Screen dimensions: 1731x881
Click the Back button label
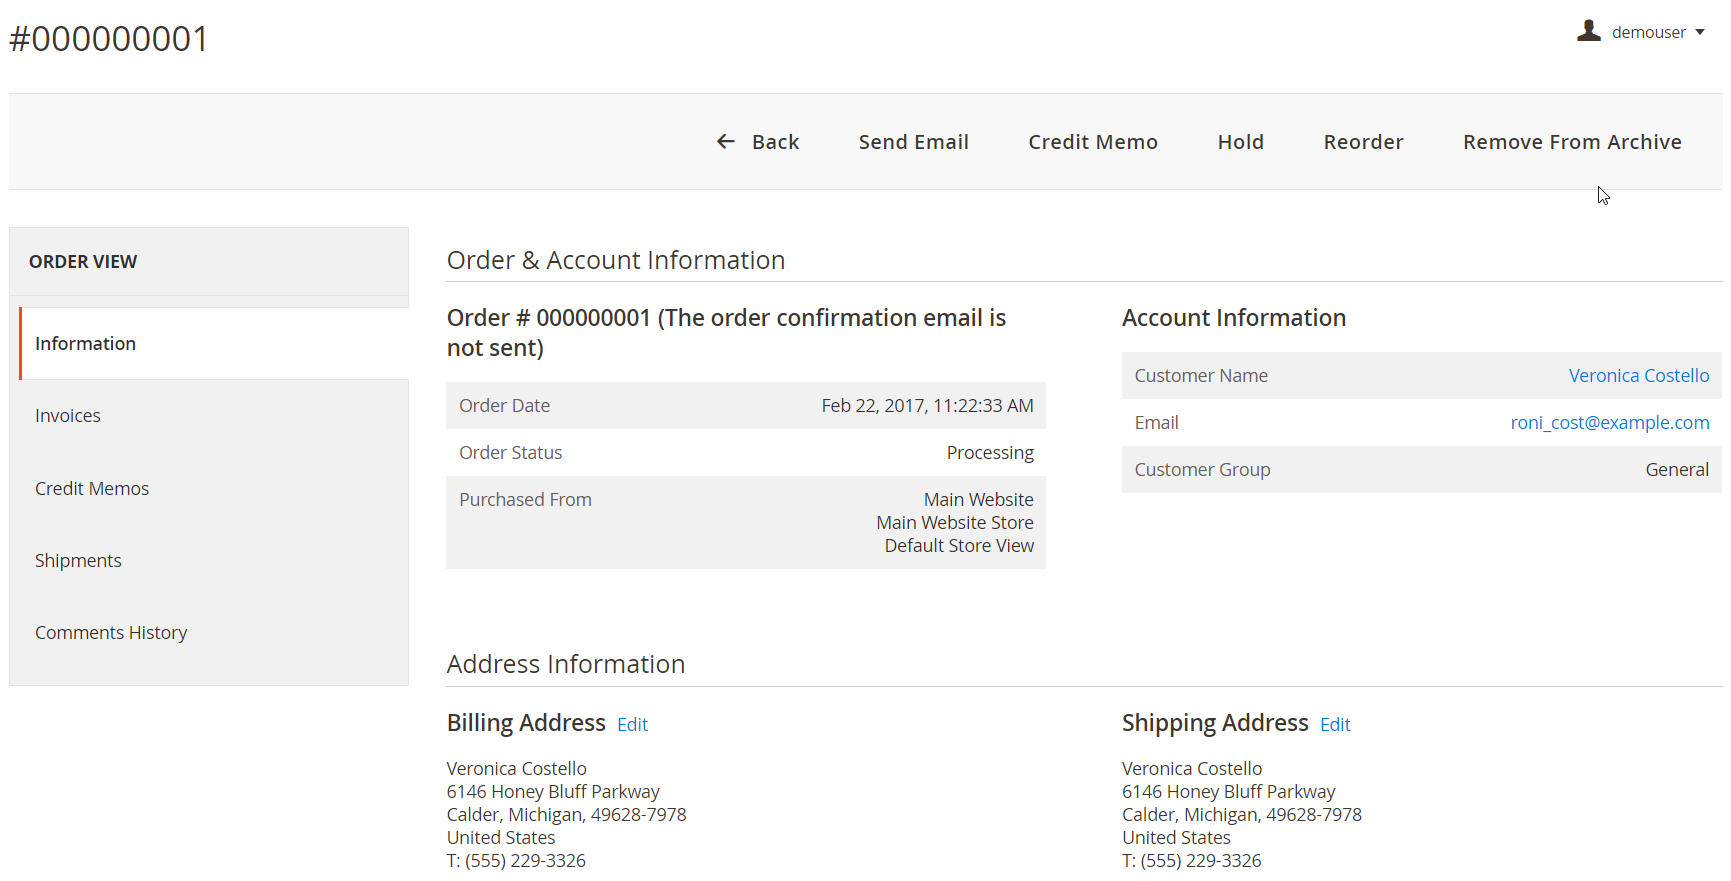pyautogui.click(x=775, y=142)
